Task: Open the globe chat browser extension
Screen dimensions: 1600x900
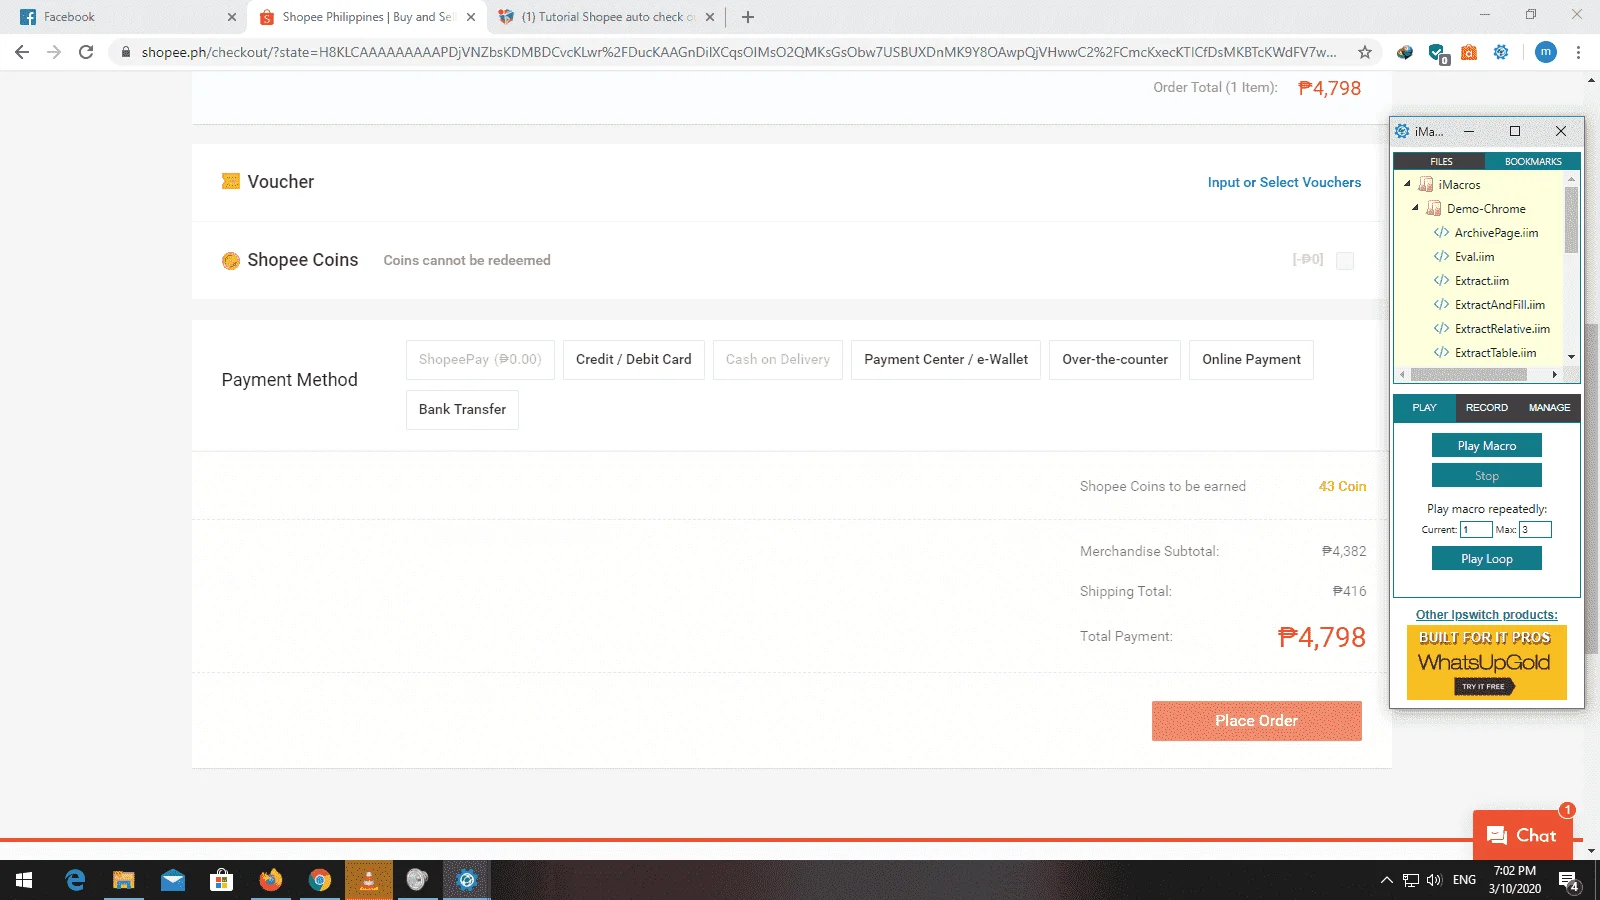Action: click(x=1405, y=52)
